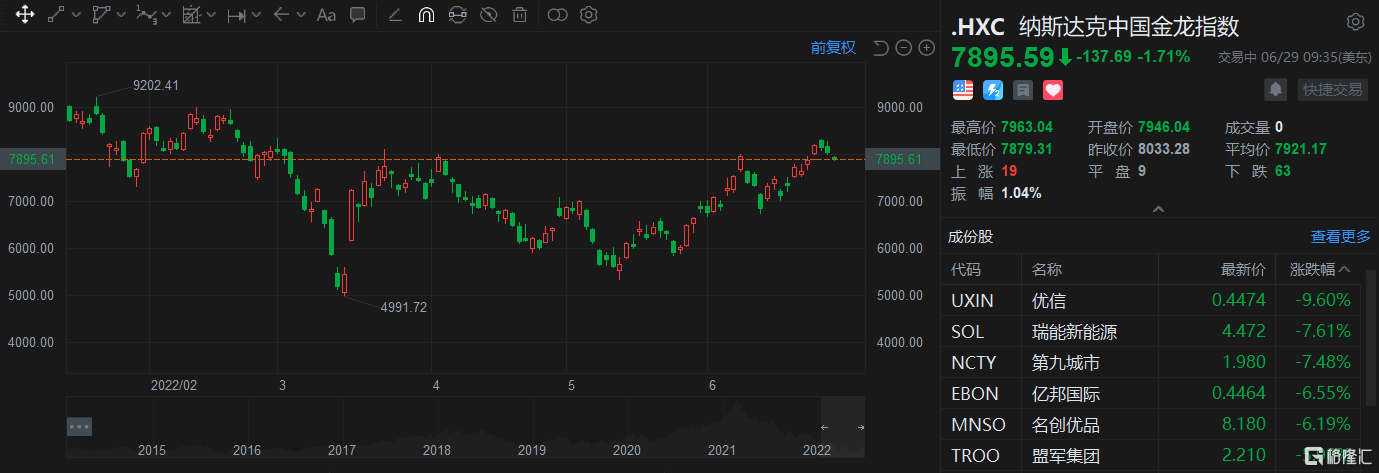Toggle hide all drawings eye icon
Viewport: 1379px width, 473px height.
click(x=488, y=15)
